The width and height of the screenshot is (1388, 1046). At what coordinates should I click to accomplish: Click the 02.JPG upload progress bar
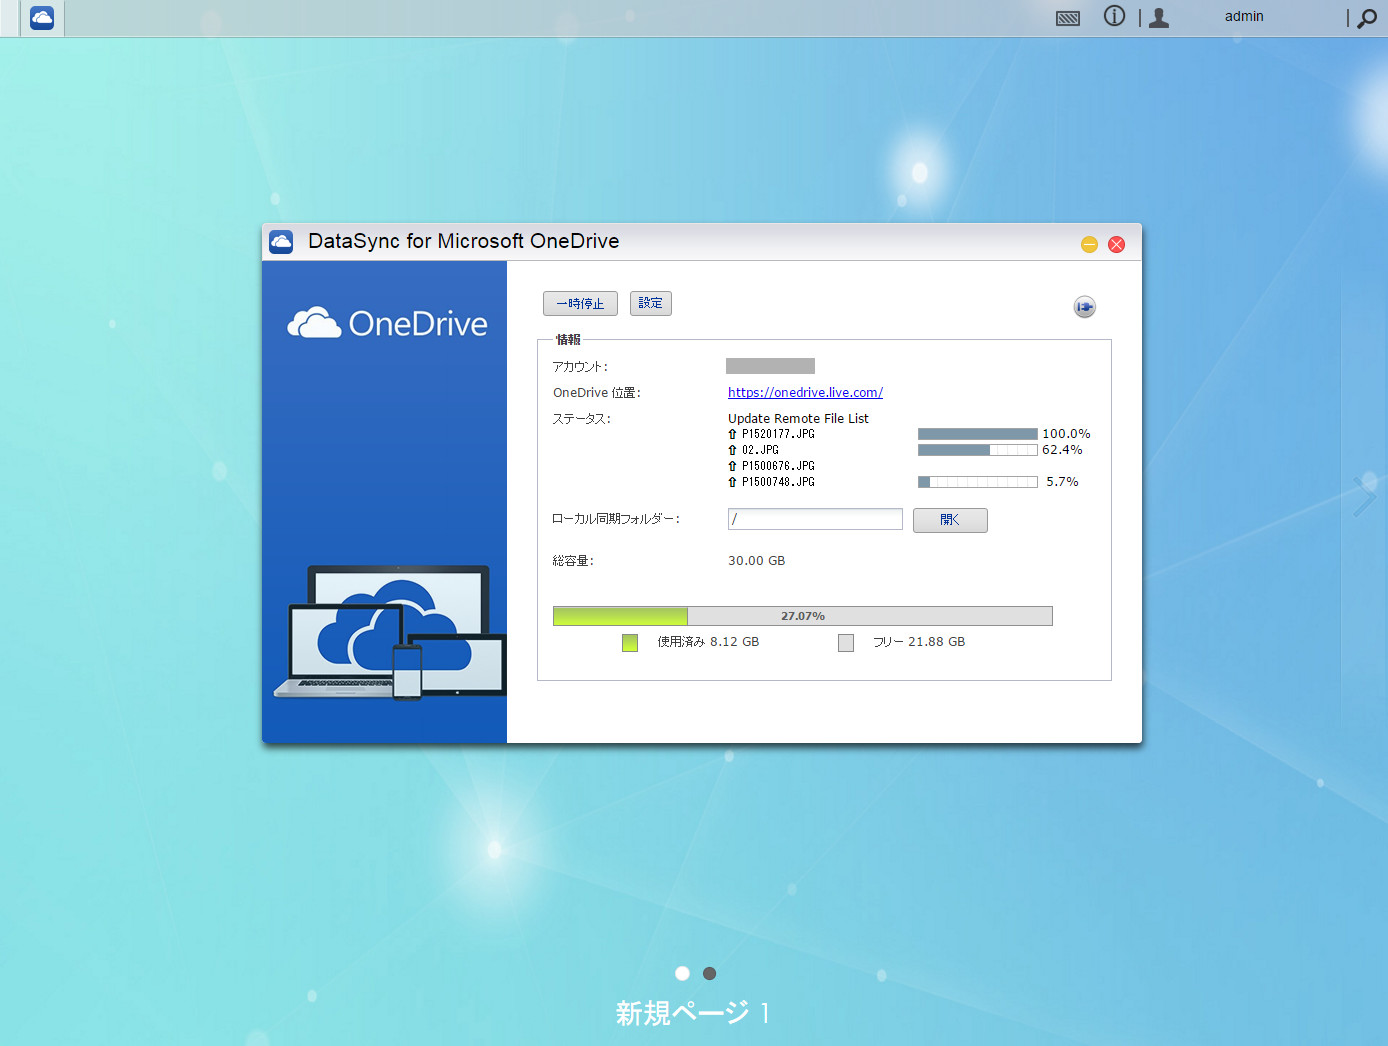(x=978, y=450)
